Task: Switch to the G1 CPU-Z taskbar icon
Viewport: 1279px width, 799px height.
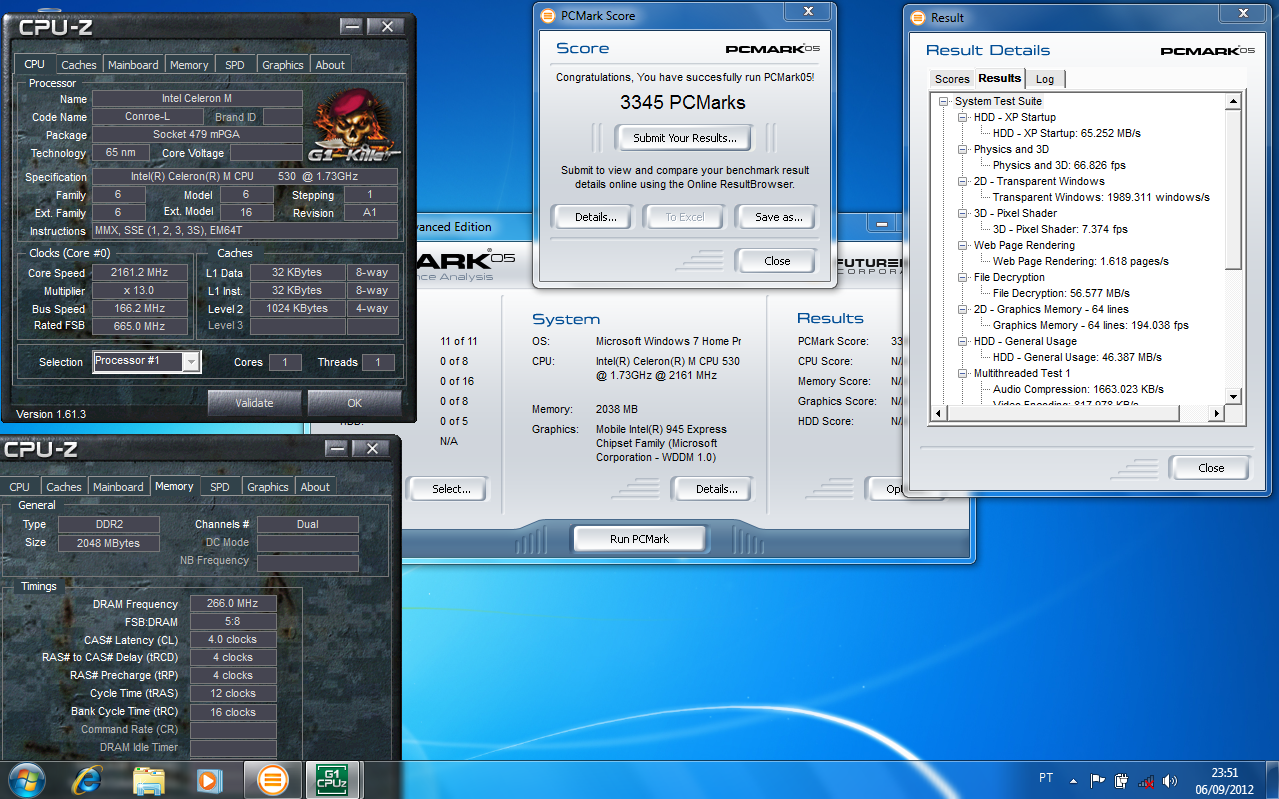Action: (330, 779)
